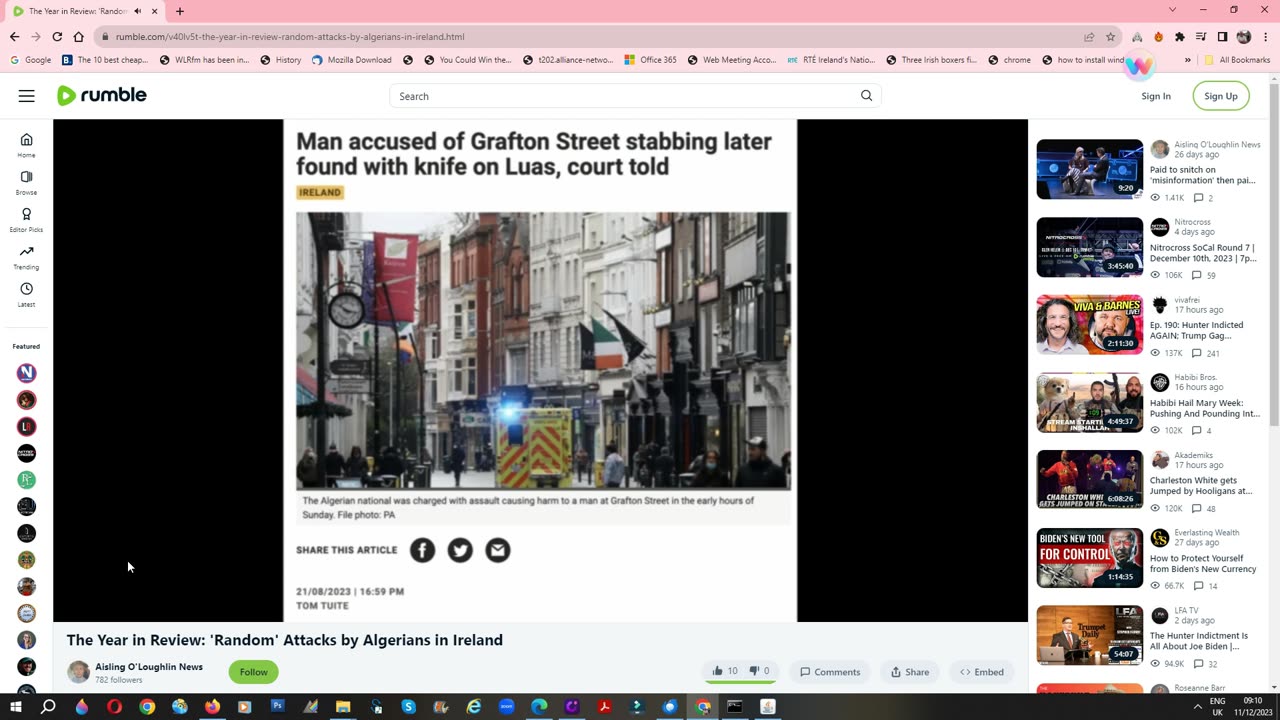Open Trending in Rumble sidebar
The height and width of the screenshot is (720, 1280).
click(26, 257)
